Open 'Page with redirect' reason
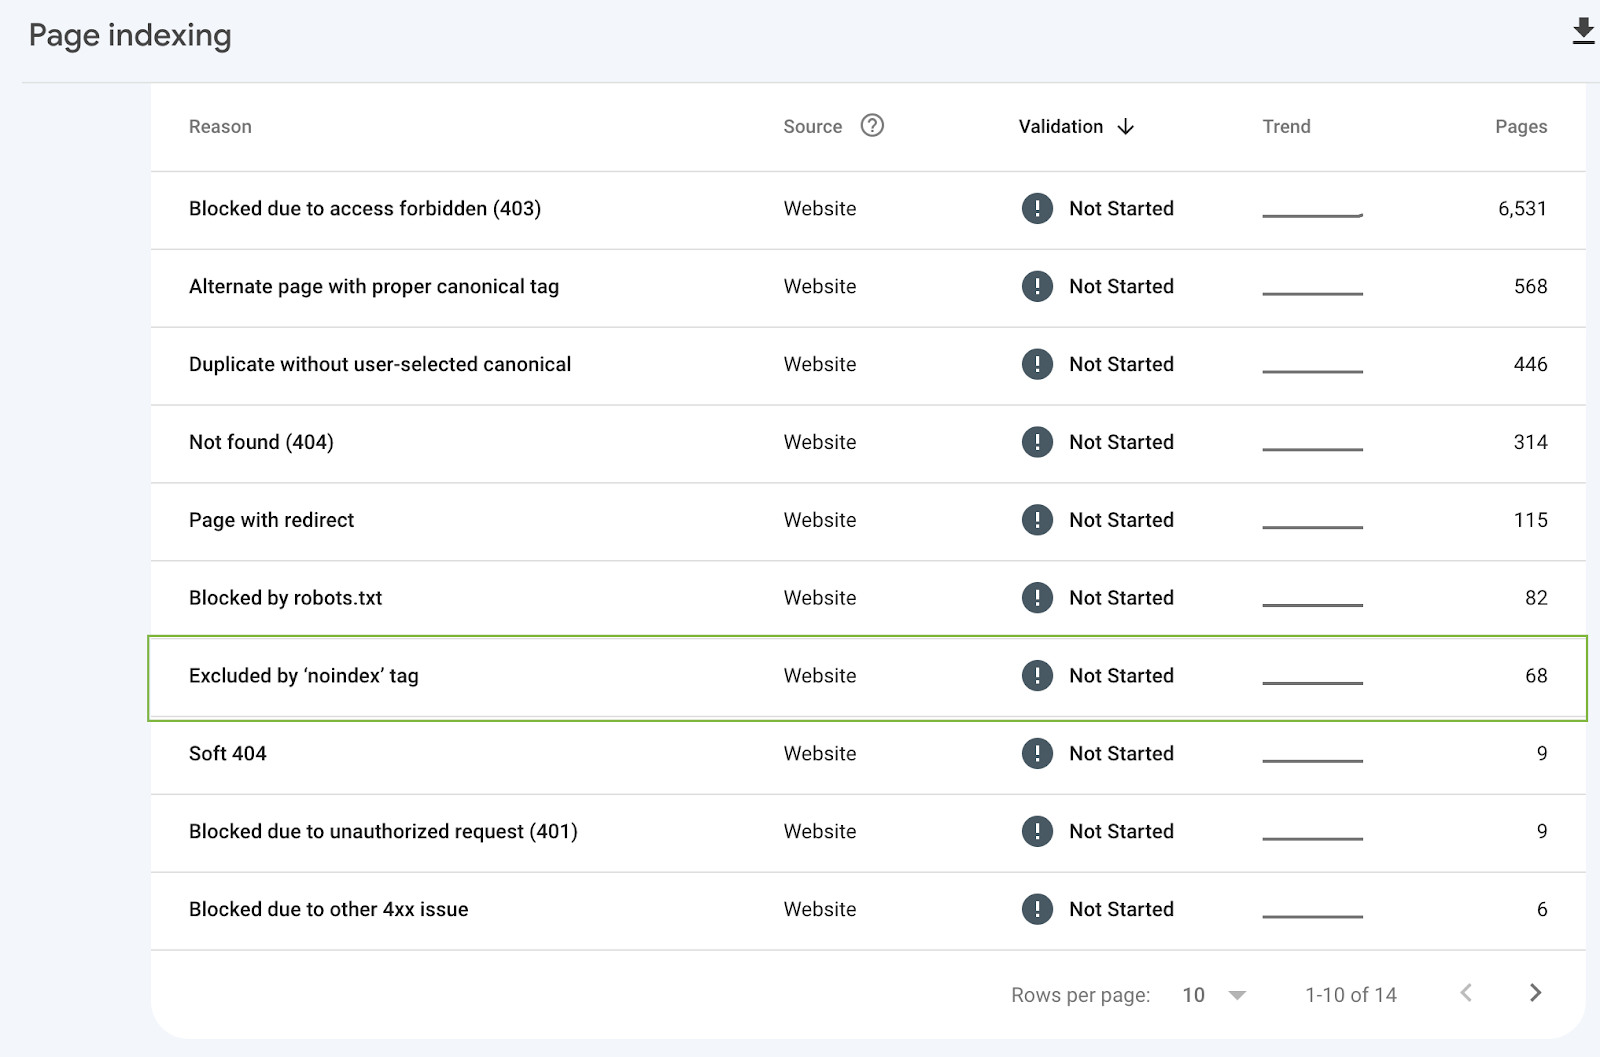 tap(272, 520)
